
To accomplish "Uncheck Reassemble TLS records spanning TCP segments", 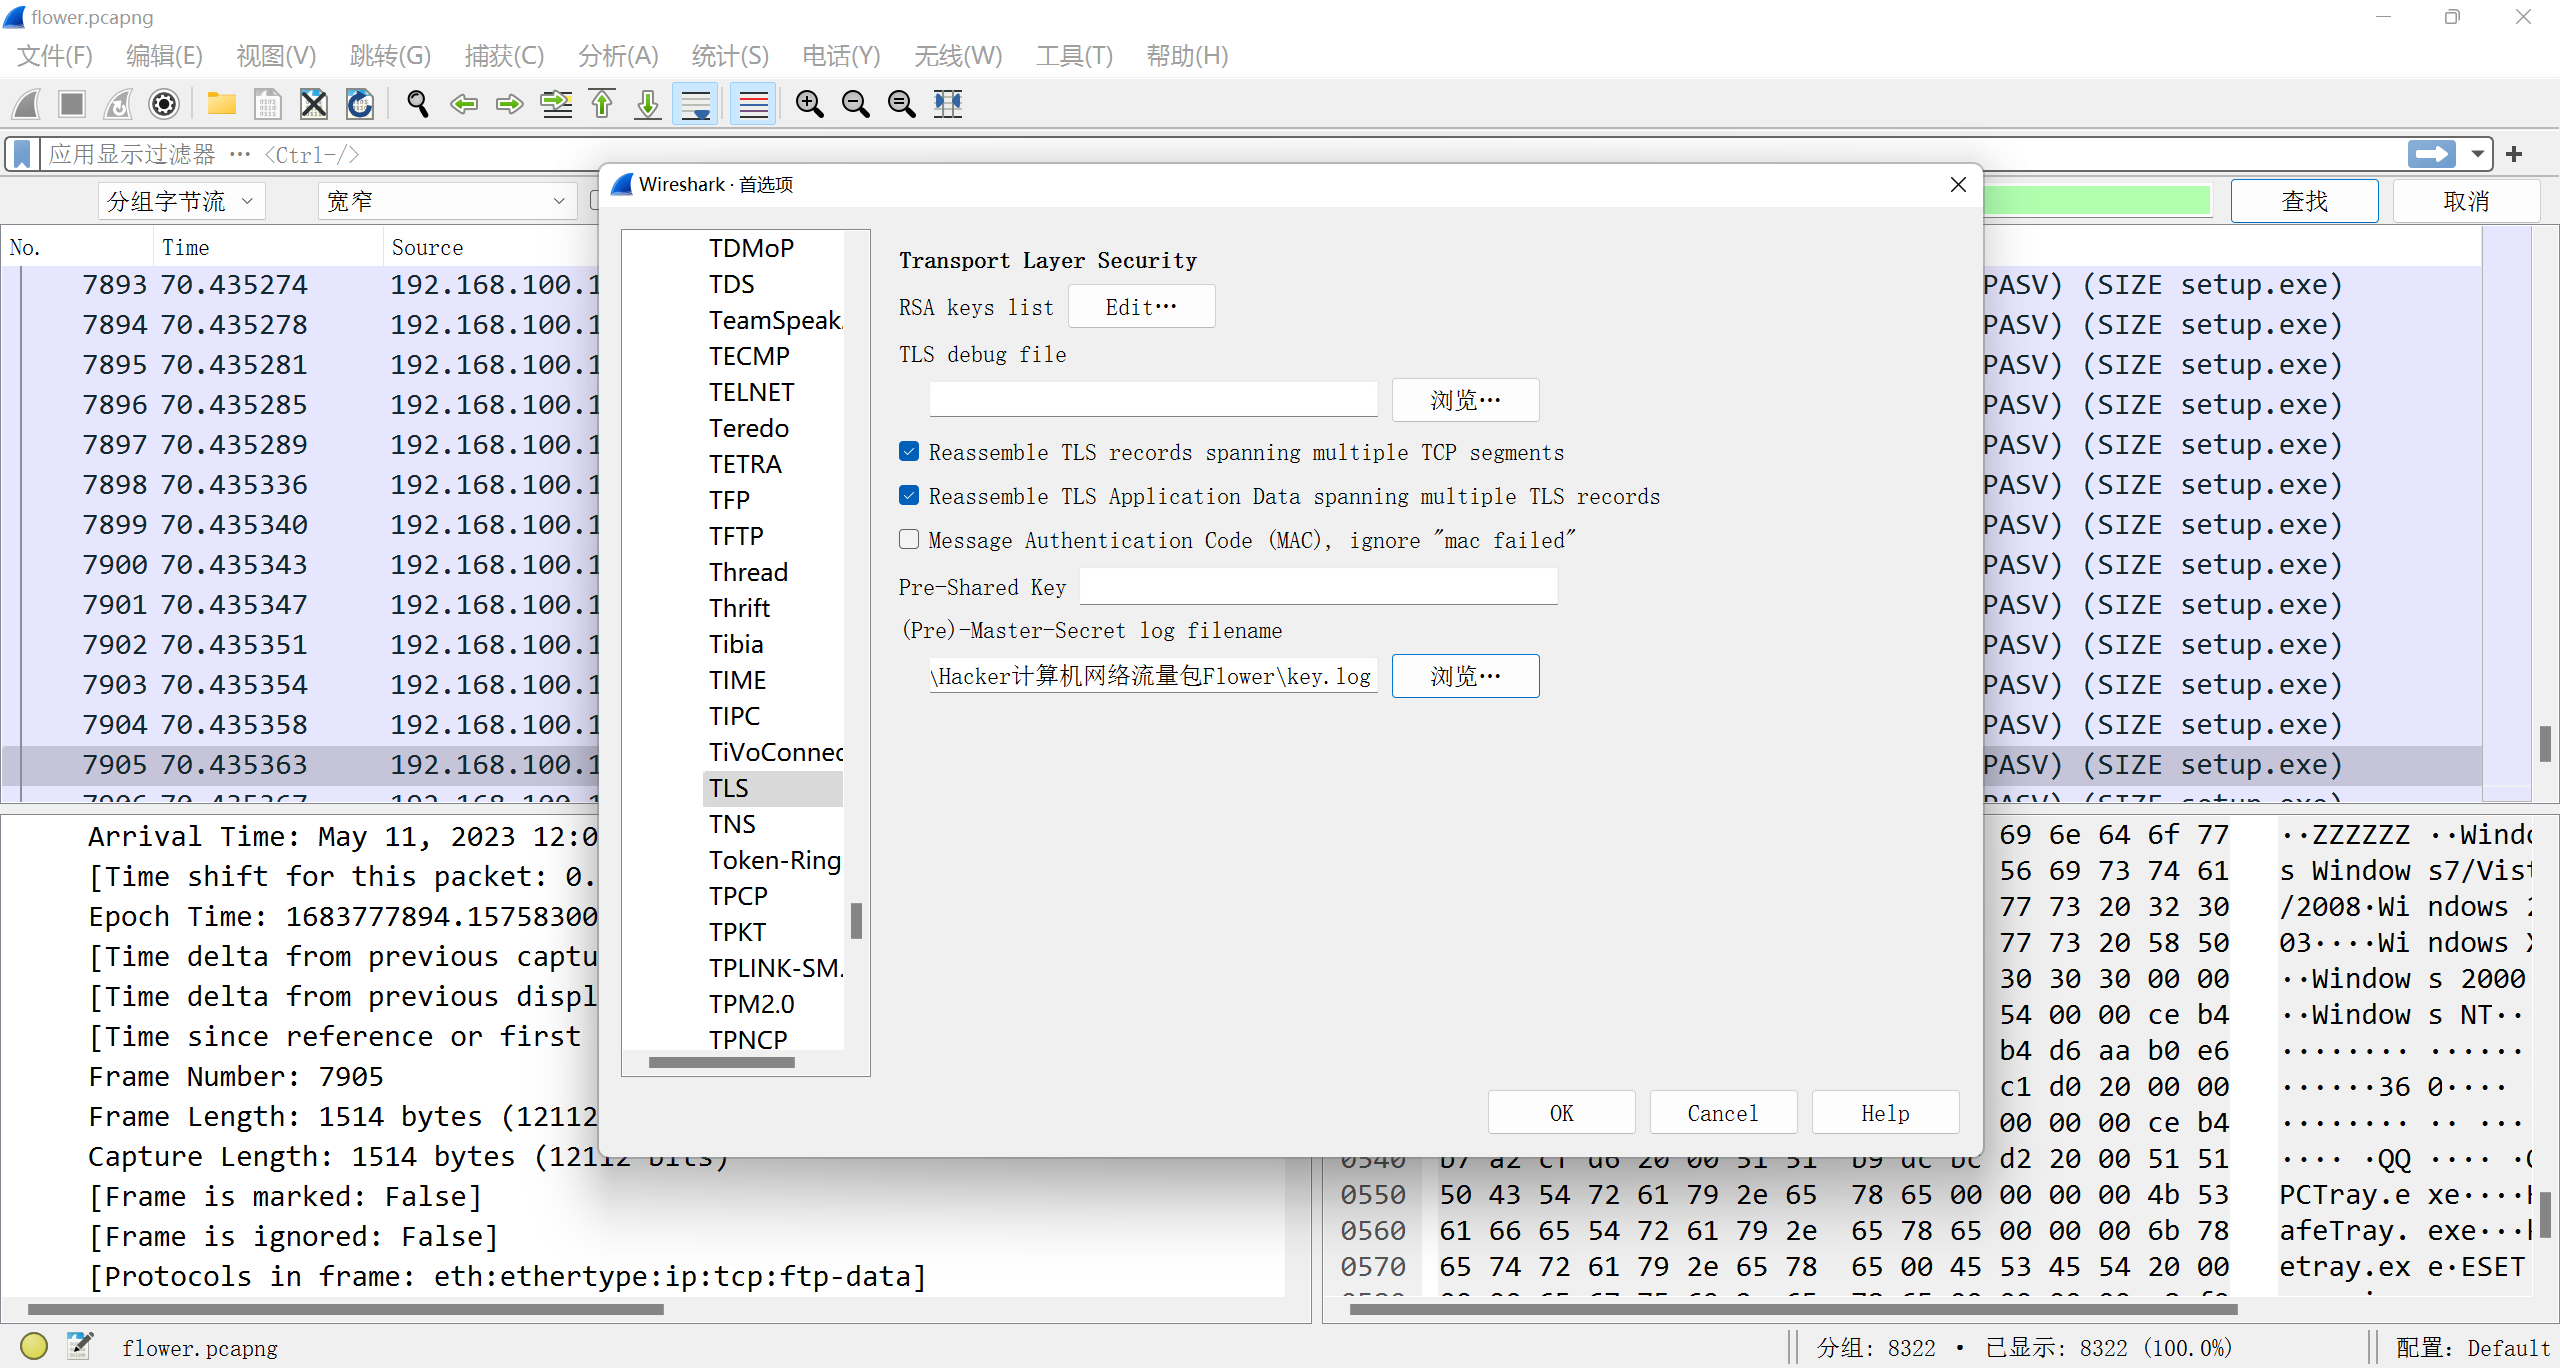I will 909,452.
